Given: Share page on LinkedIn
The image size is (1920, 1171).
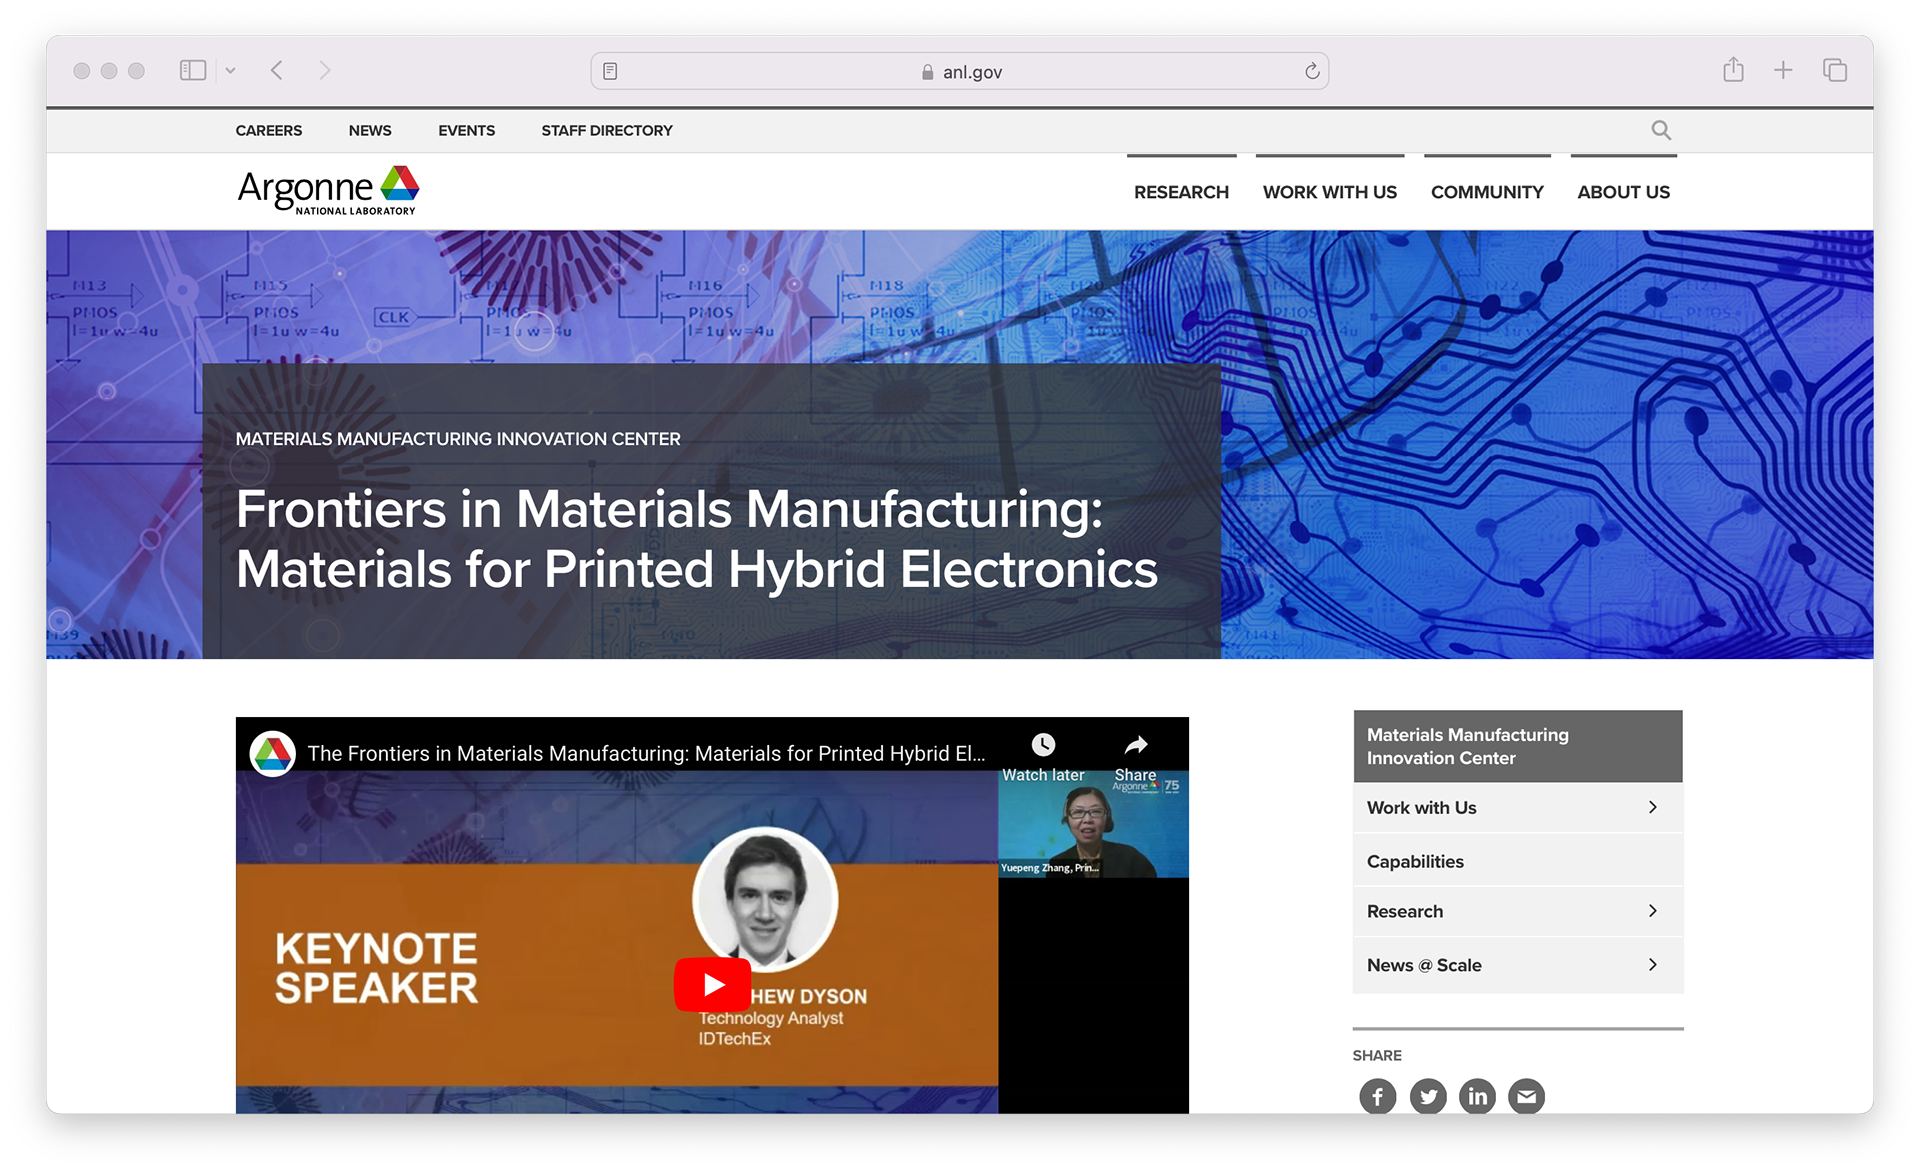Looking at the screenshot, I should click(1477, 1097).
